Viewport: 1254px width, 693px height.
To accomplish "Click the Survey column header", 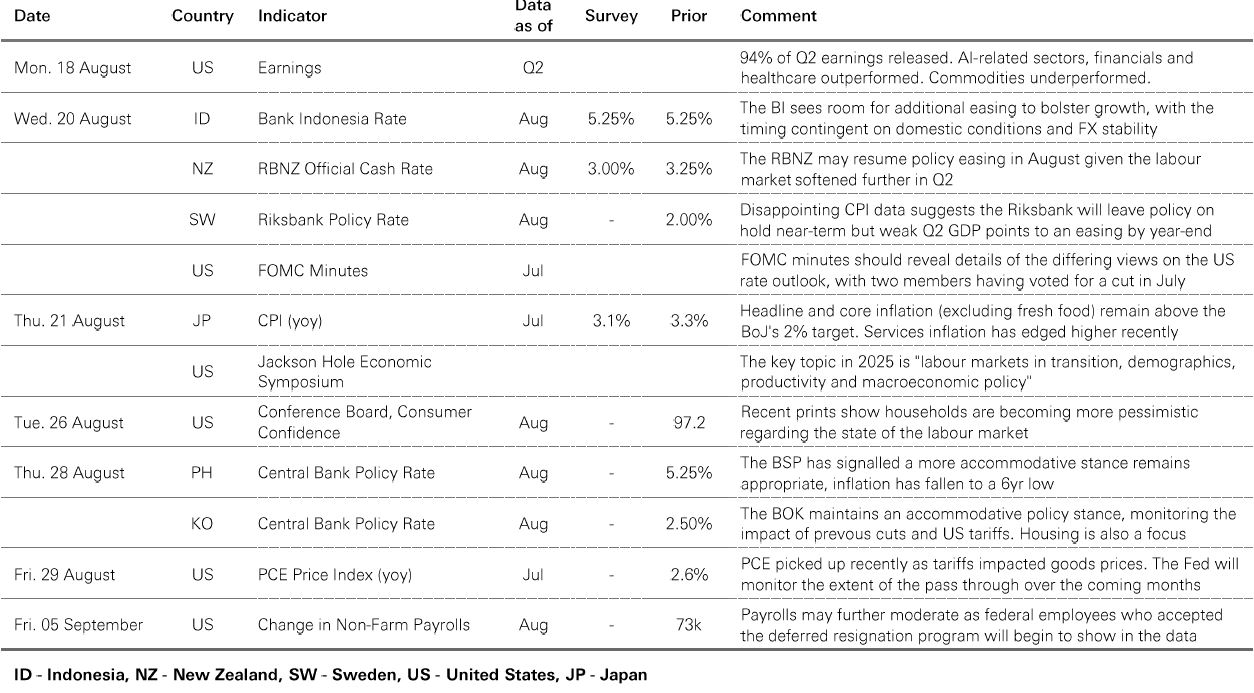I will pos(611,16).
